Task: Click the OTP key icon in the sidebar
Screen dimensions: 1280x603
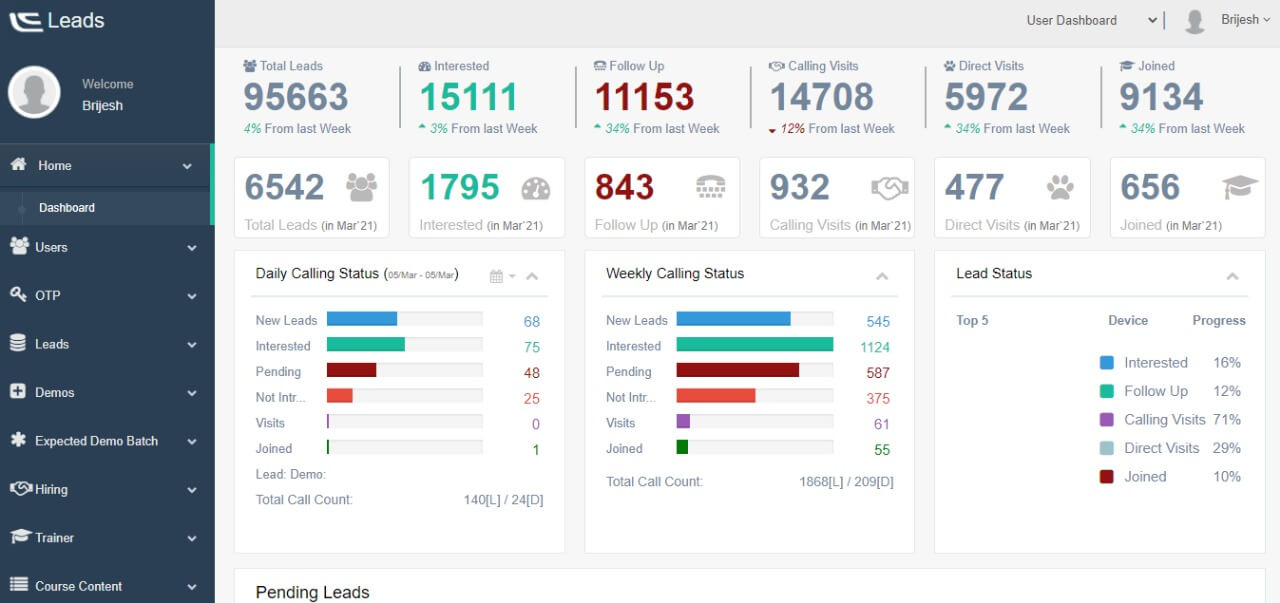Action: (x=20, y=295)
